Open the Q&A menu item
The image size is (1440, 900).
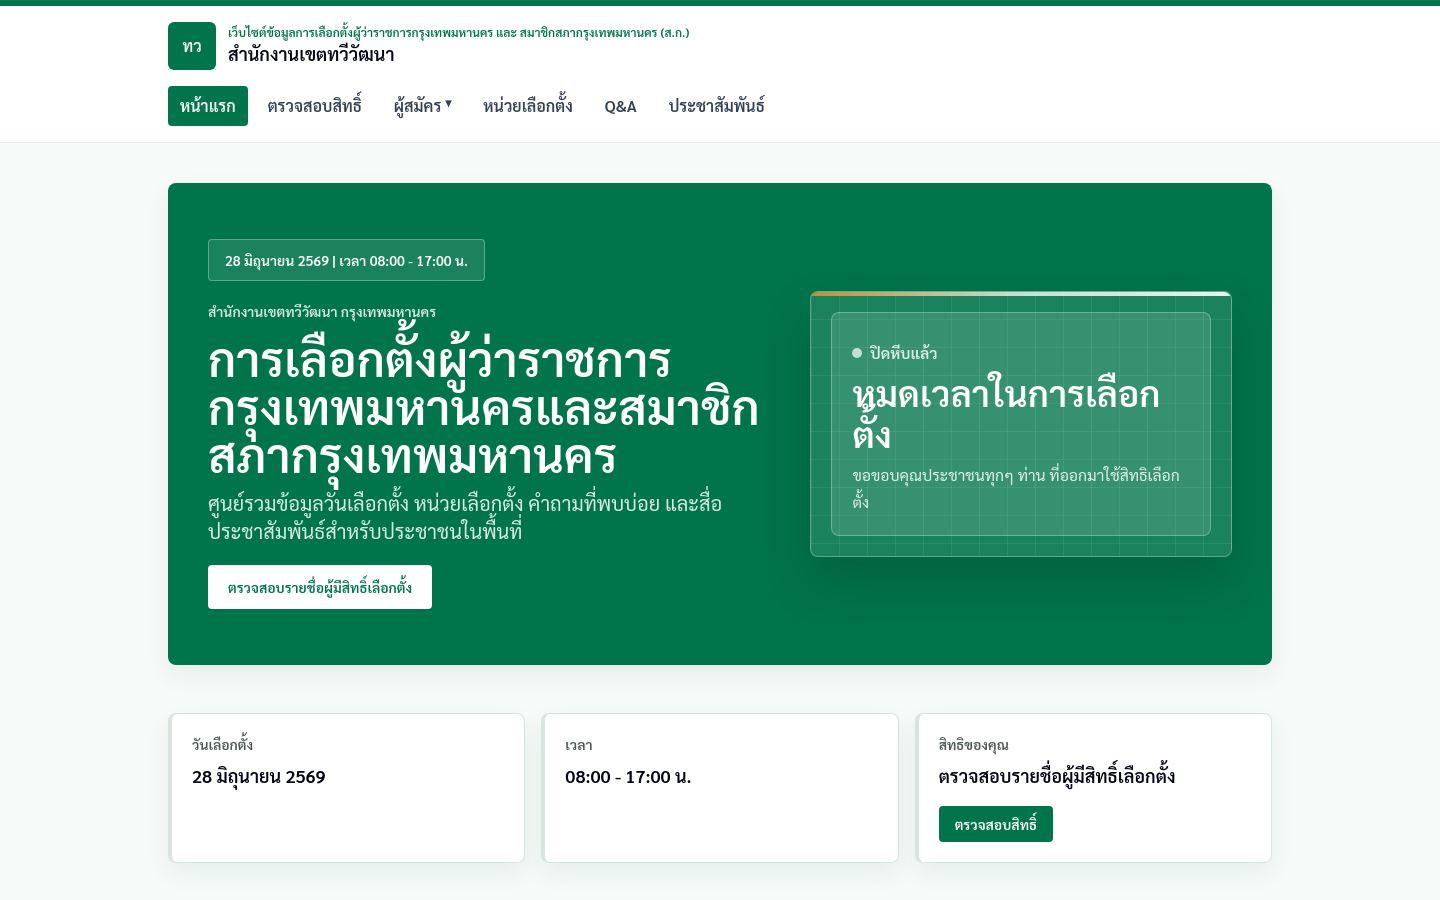[620, 106]
